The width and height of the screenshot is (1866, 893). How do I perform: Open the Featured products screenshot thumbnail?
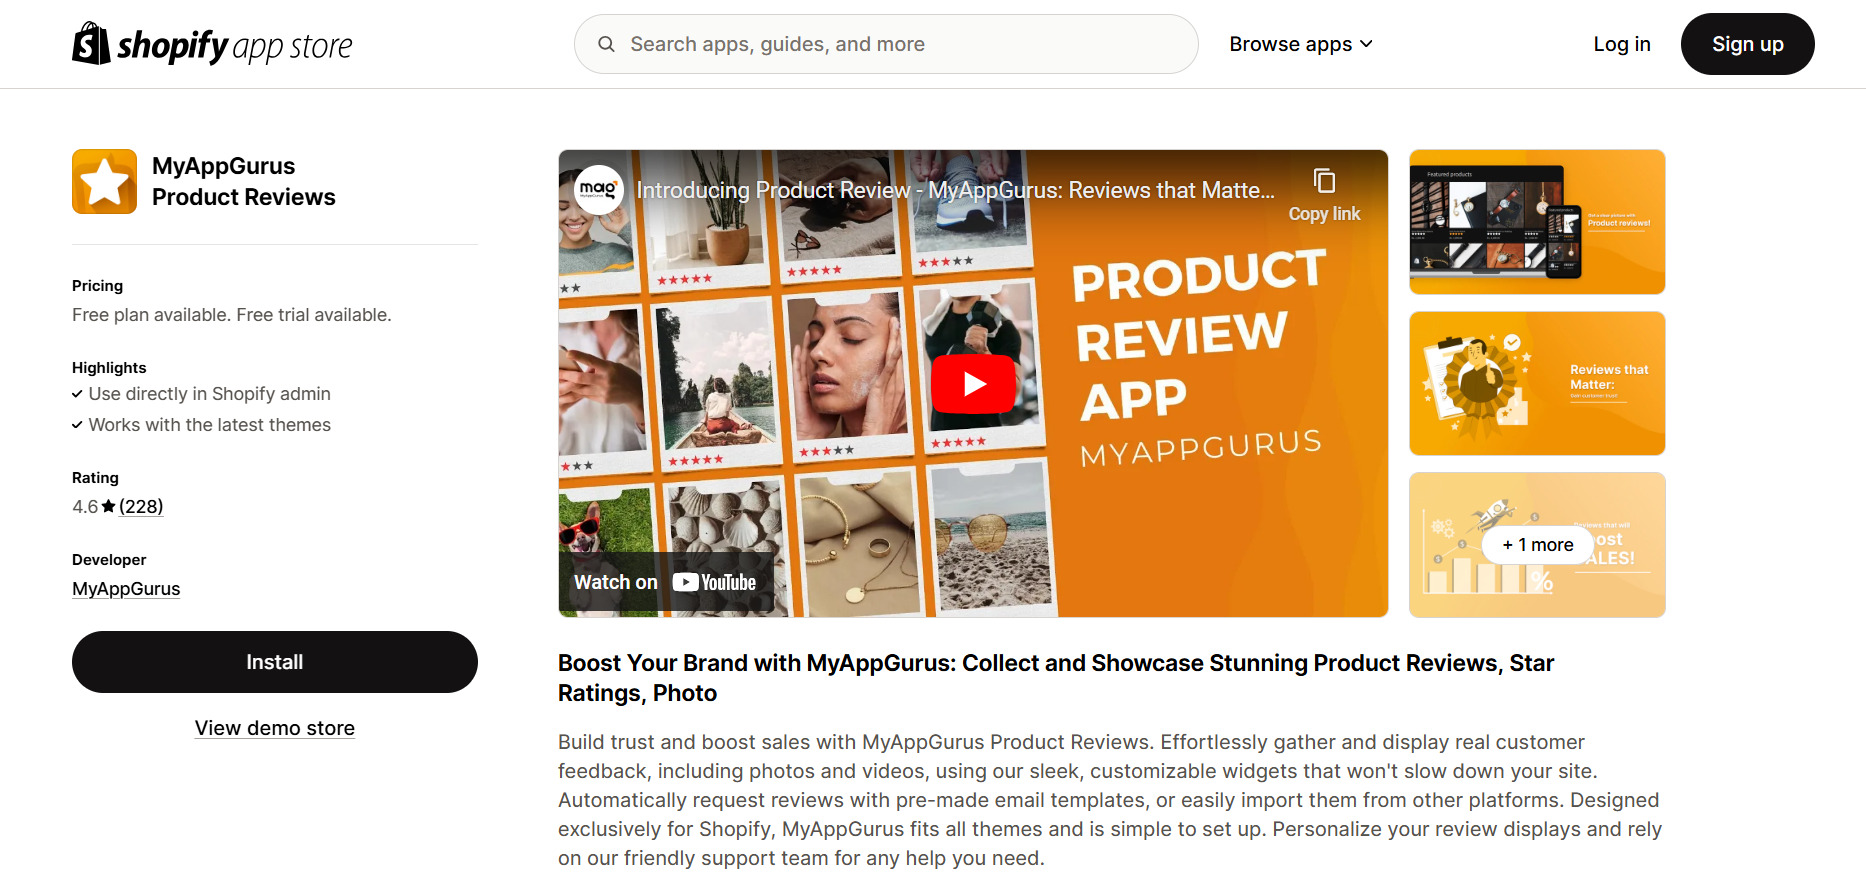pyautogui.click(x=1537, y=222)
